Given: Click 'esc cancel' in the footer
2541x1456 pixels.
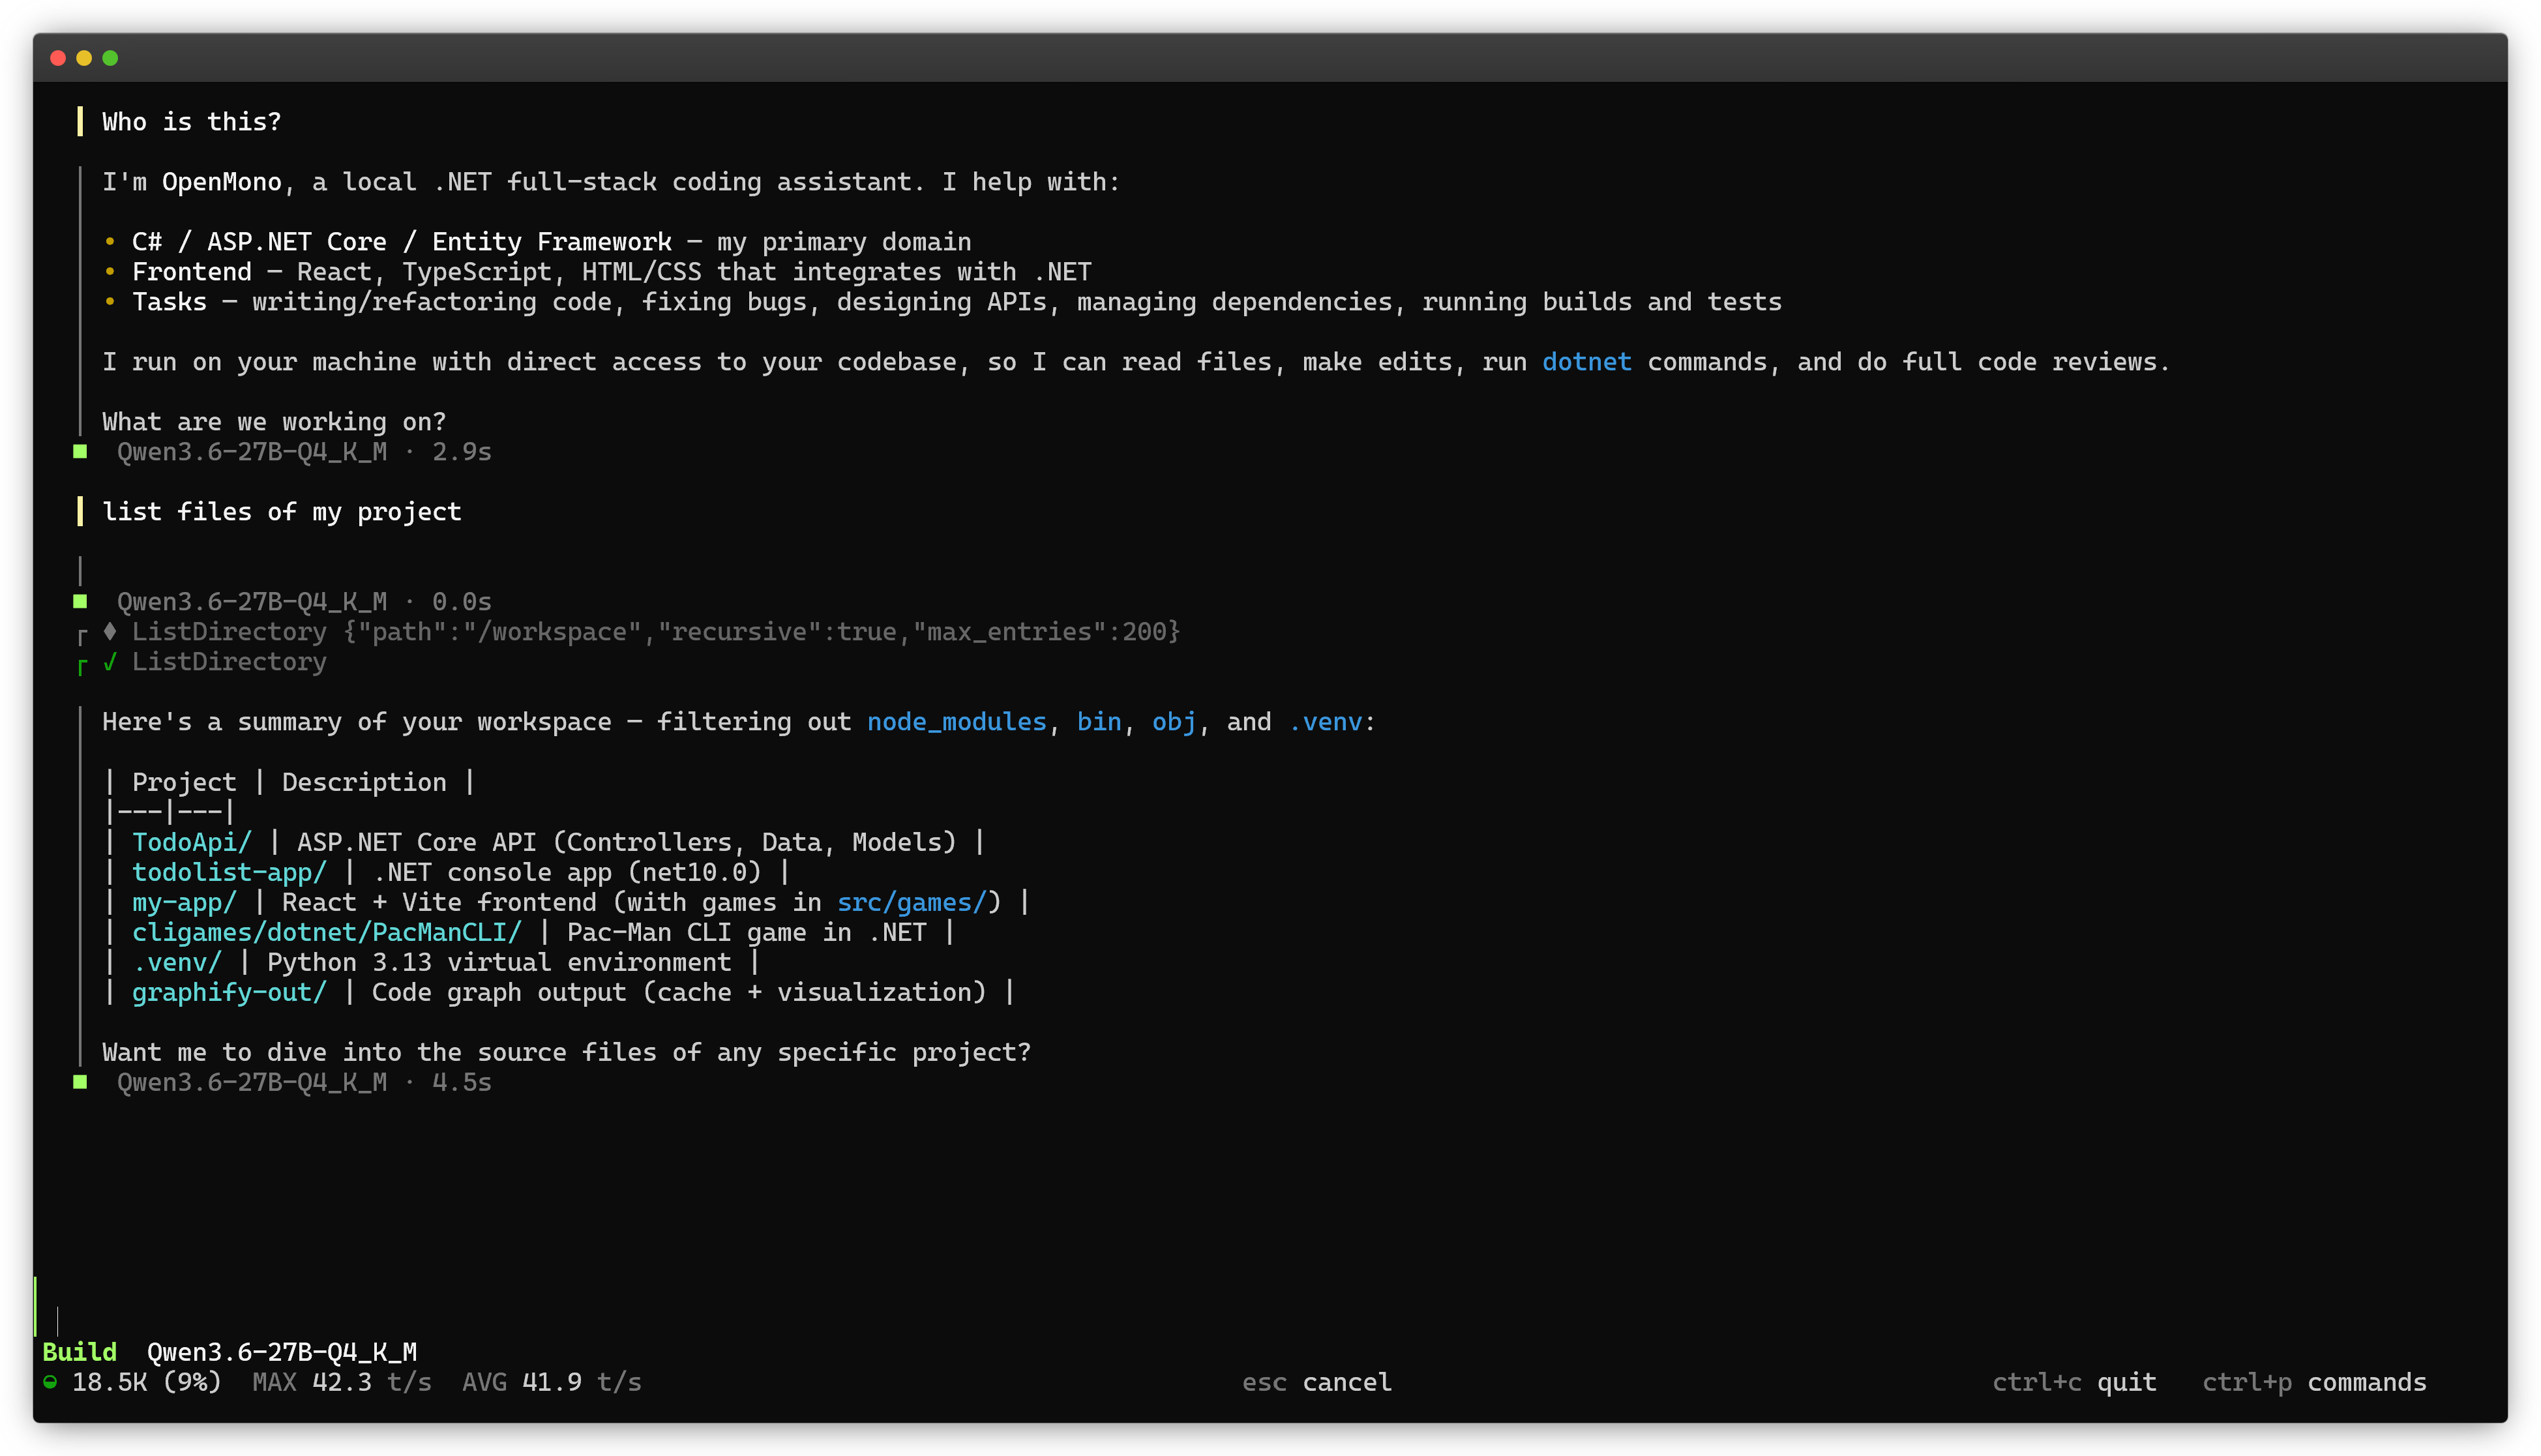Looking at the screenshot, I should [1316, 1382].
